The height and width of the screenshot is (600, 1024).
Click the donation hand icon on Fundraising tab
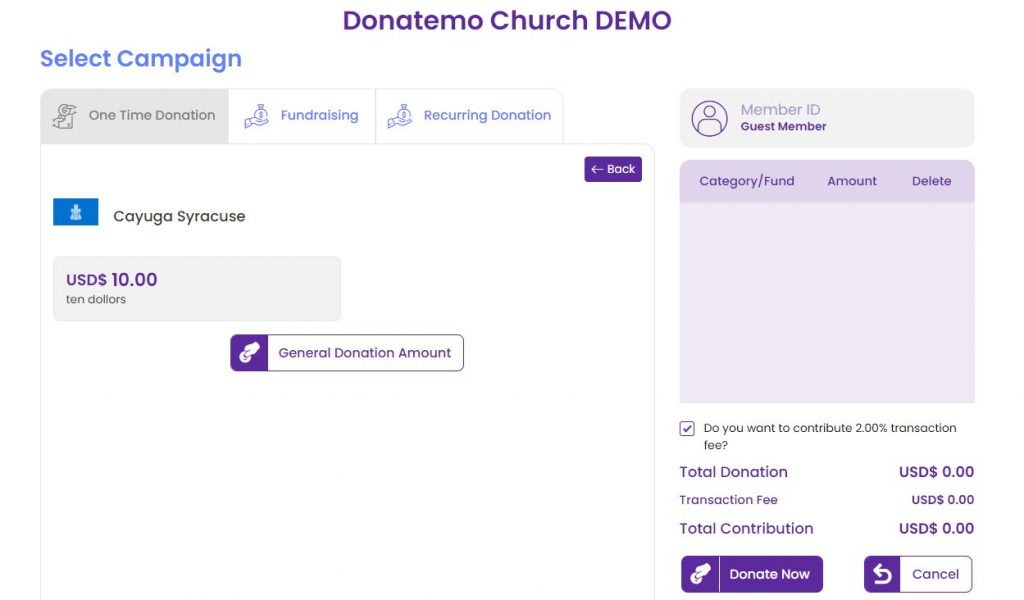(x=257, y=115)
